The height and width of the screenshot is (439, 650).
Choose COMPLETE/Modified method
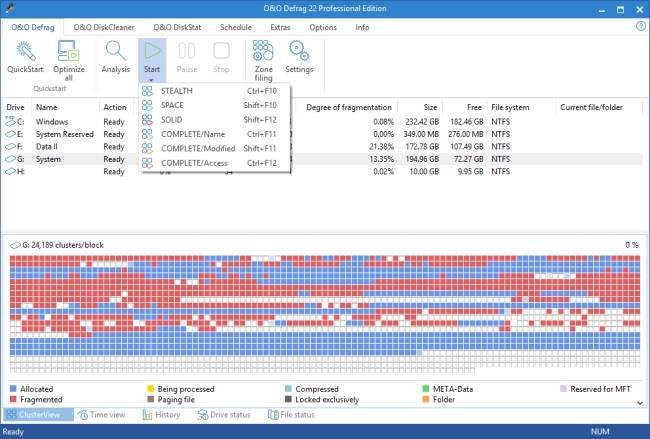pos(215,148)
